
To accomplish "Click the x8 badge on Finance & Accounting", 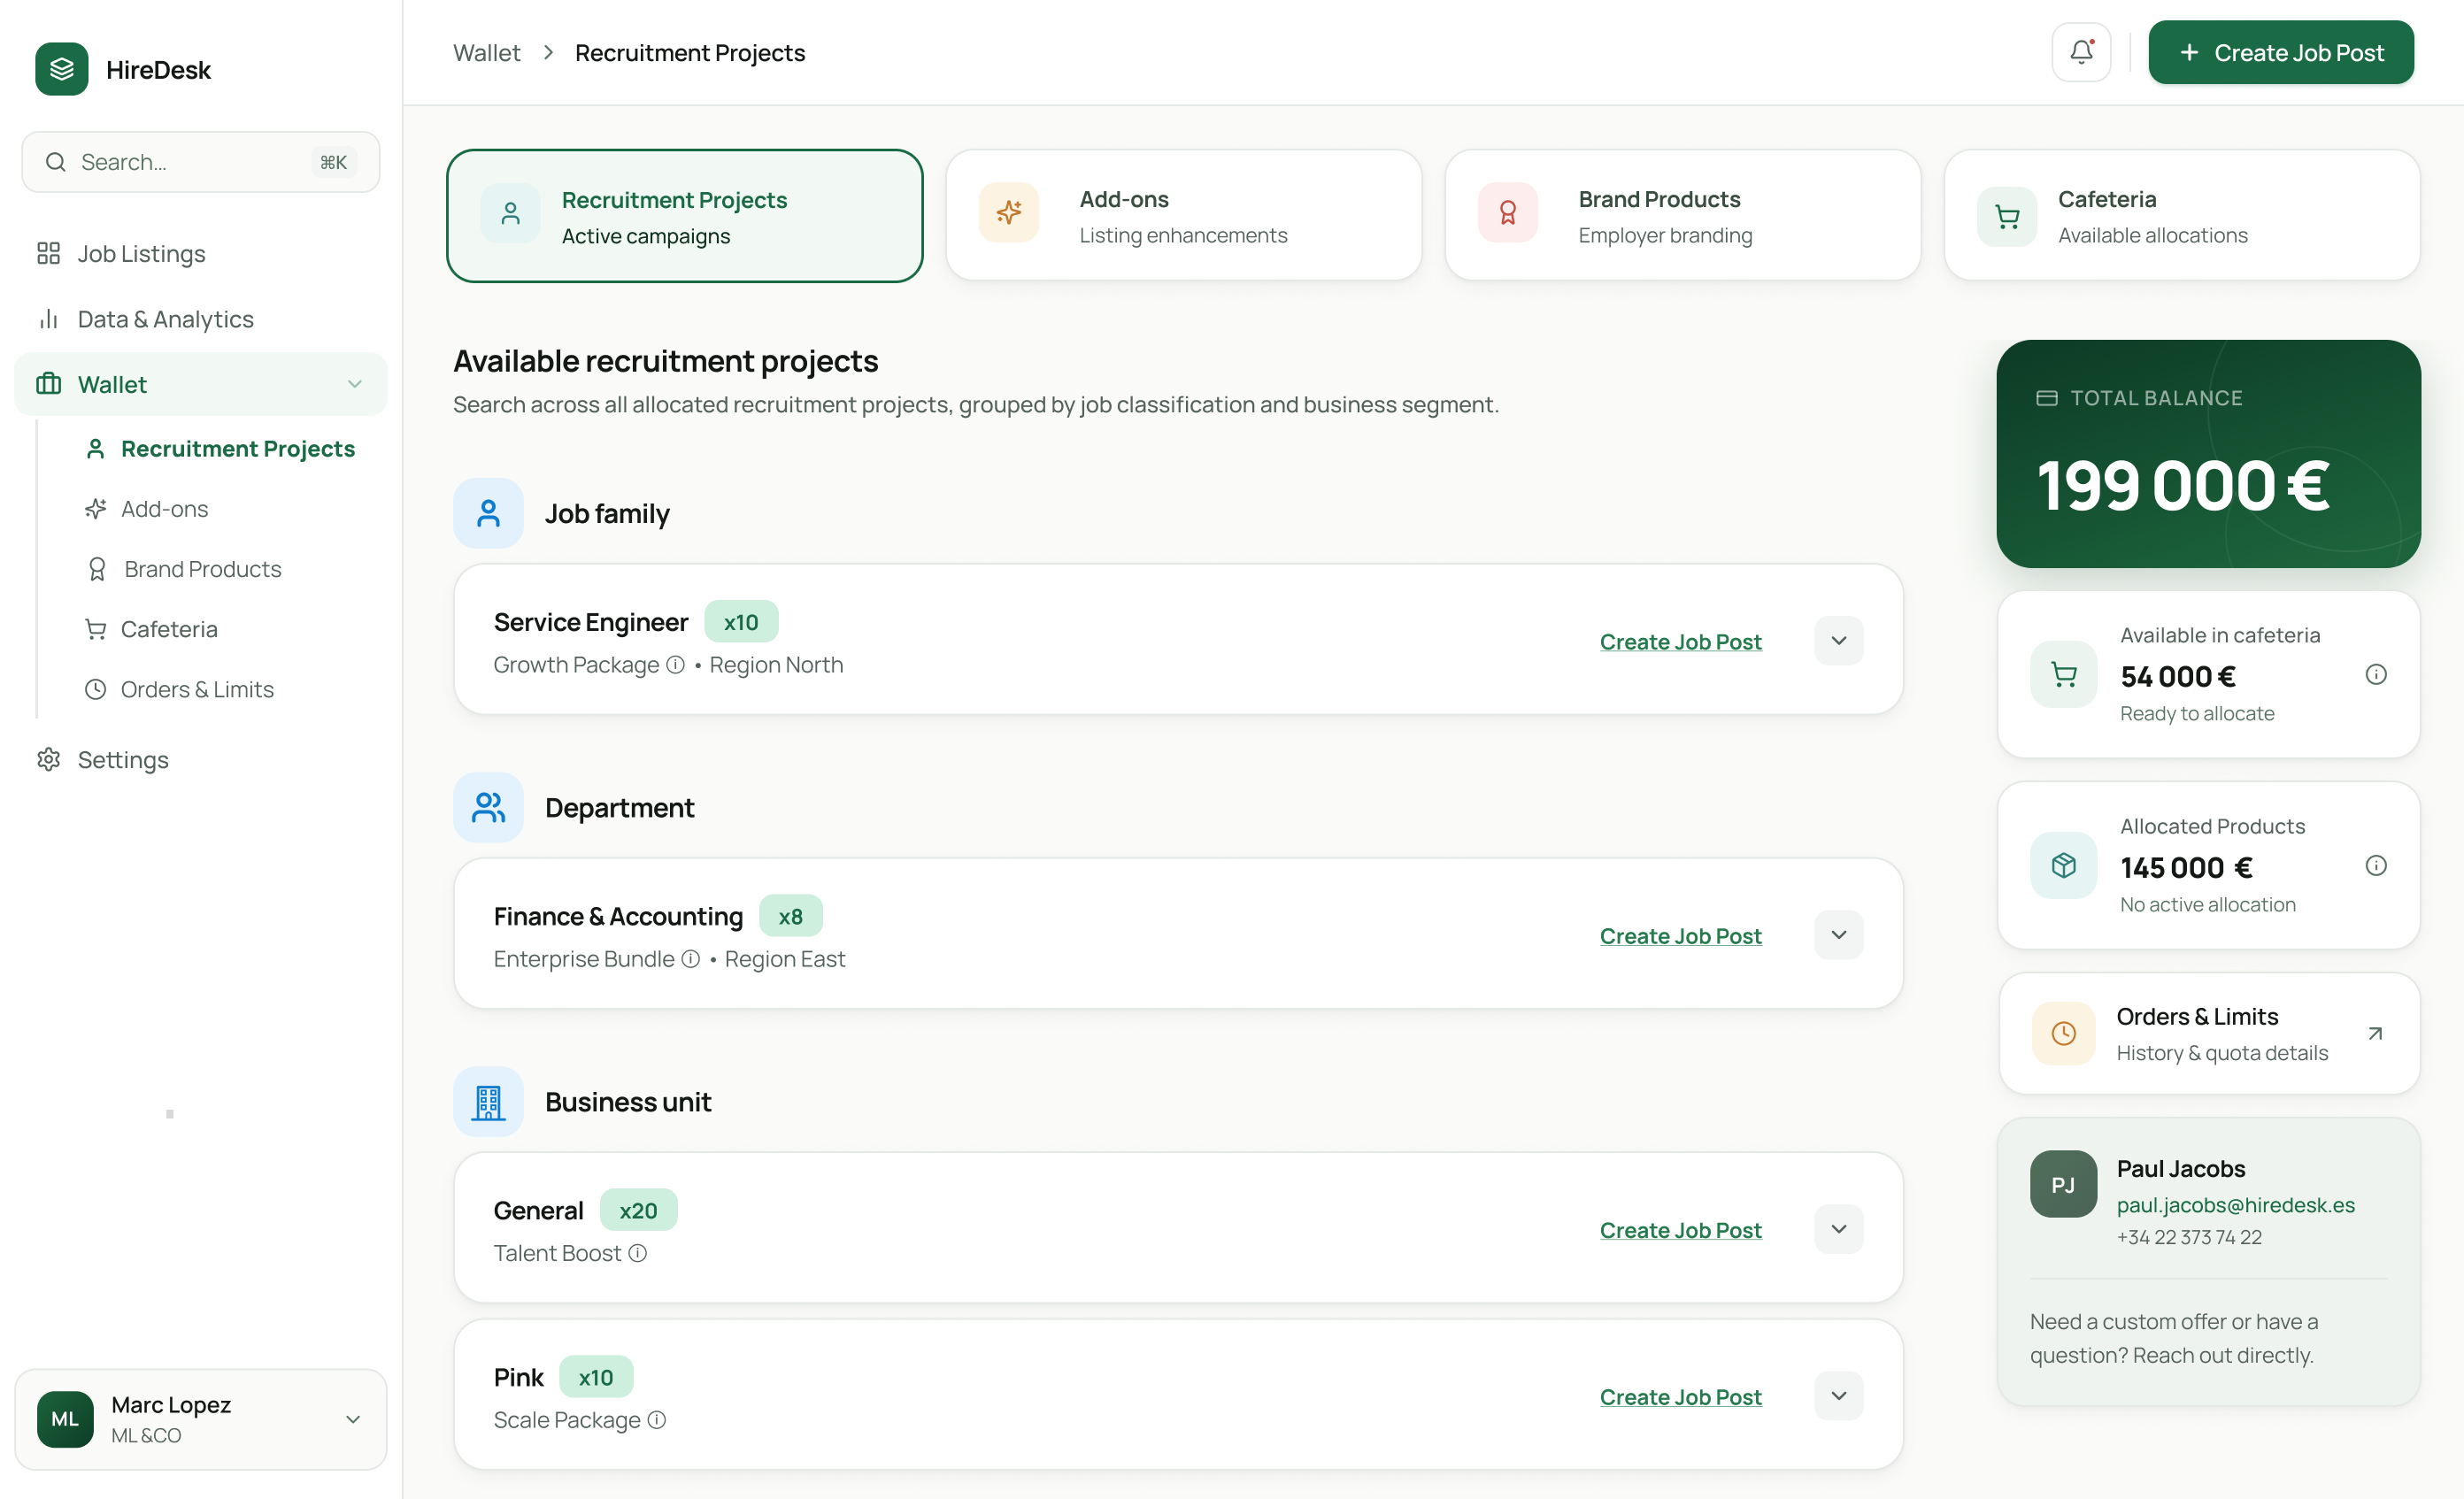I will click(x=790, y=916).
